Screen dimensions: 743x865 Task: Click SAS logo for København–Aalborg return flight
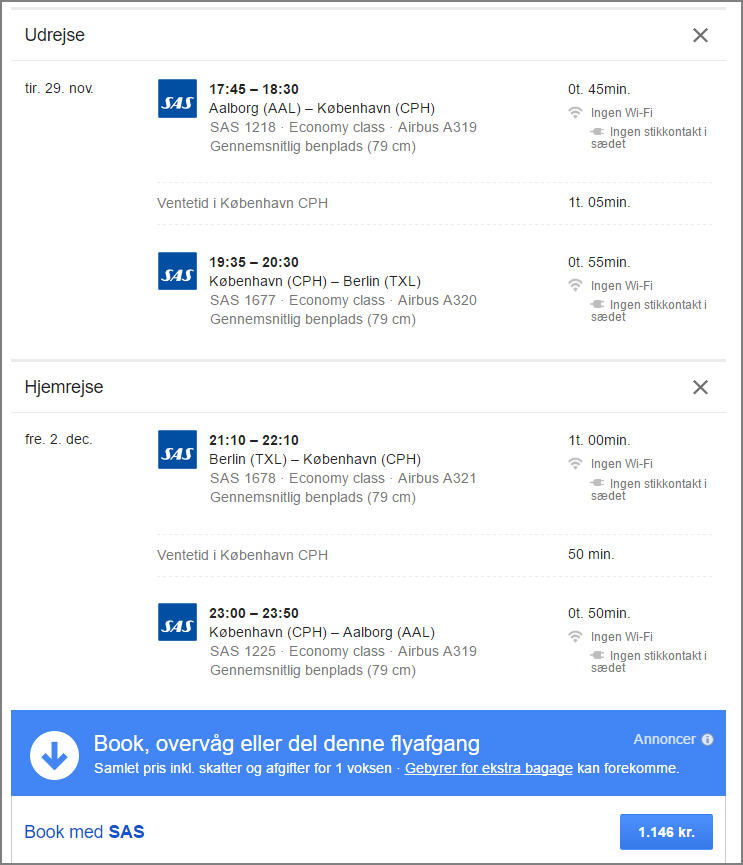[178, 622]
